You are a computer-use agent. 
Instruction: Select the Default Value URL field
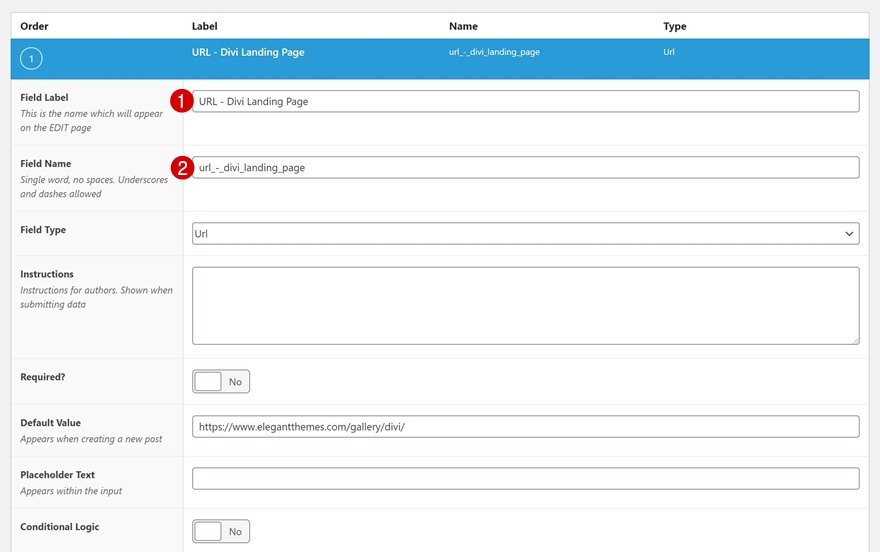tap(525, 426)
